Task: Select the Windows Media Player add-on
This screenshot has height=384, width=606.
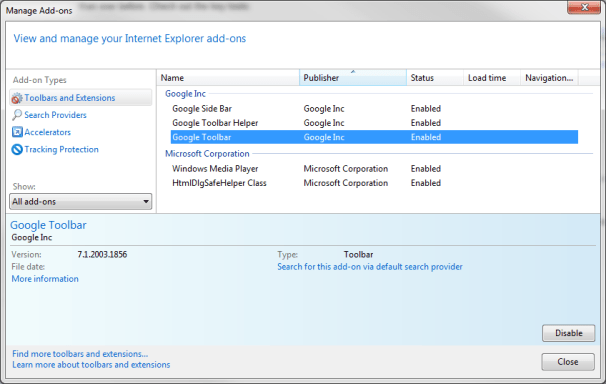Action: pyautogui.click(x=374, y=169)
